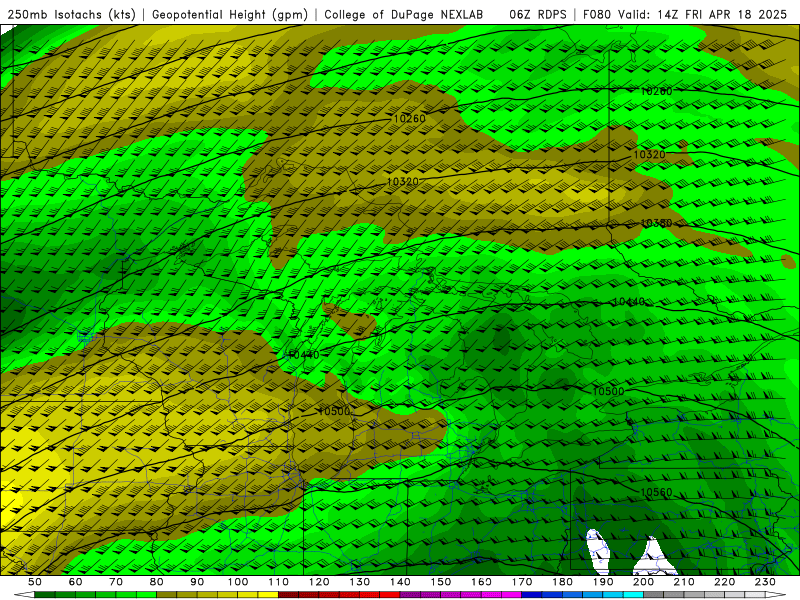
Task: Click the 10500 contour label on the eastern side
Action: pos(609,391)
